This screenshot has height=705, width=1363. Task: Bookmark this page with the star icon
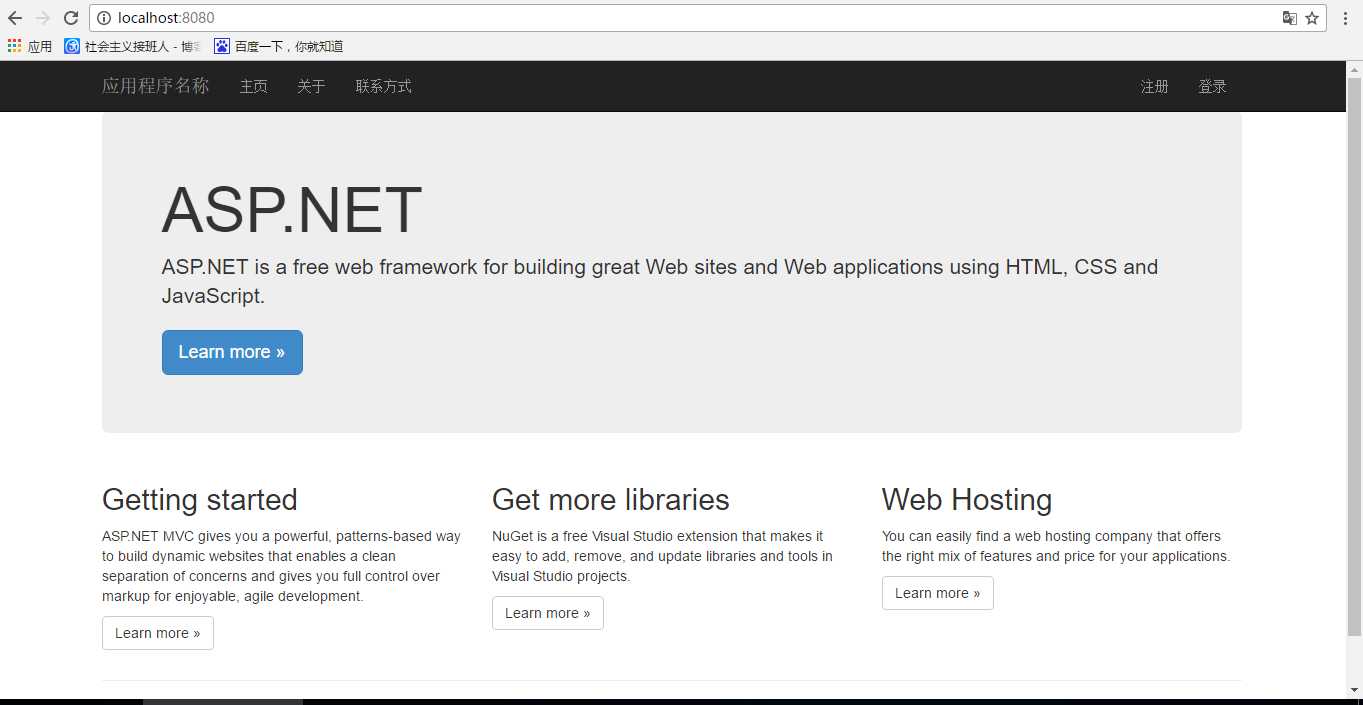(x=1312, y=18)
